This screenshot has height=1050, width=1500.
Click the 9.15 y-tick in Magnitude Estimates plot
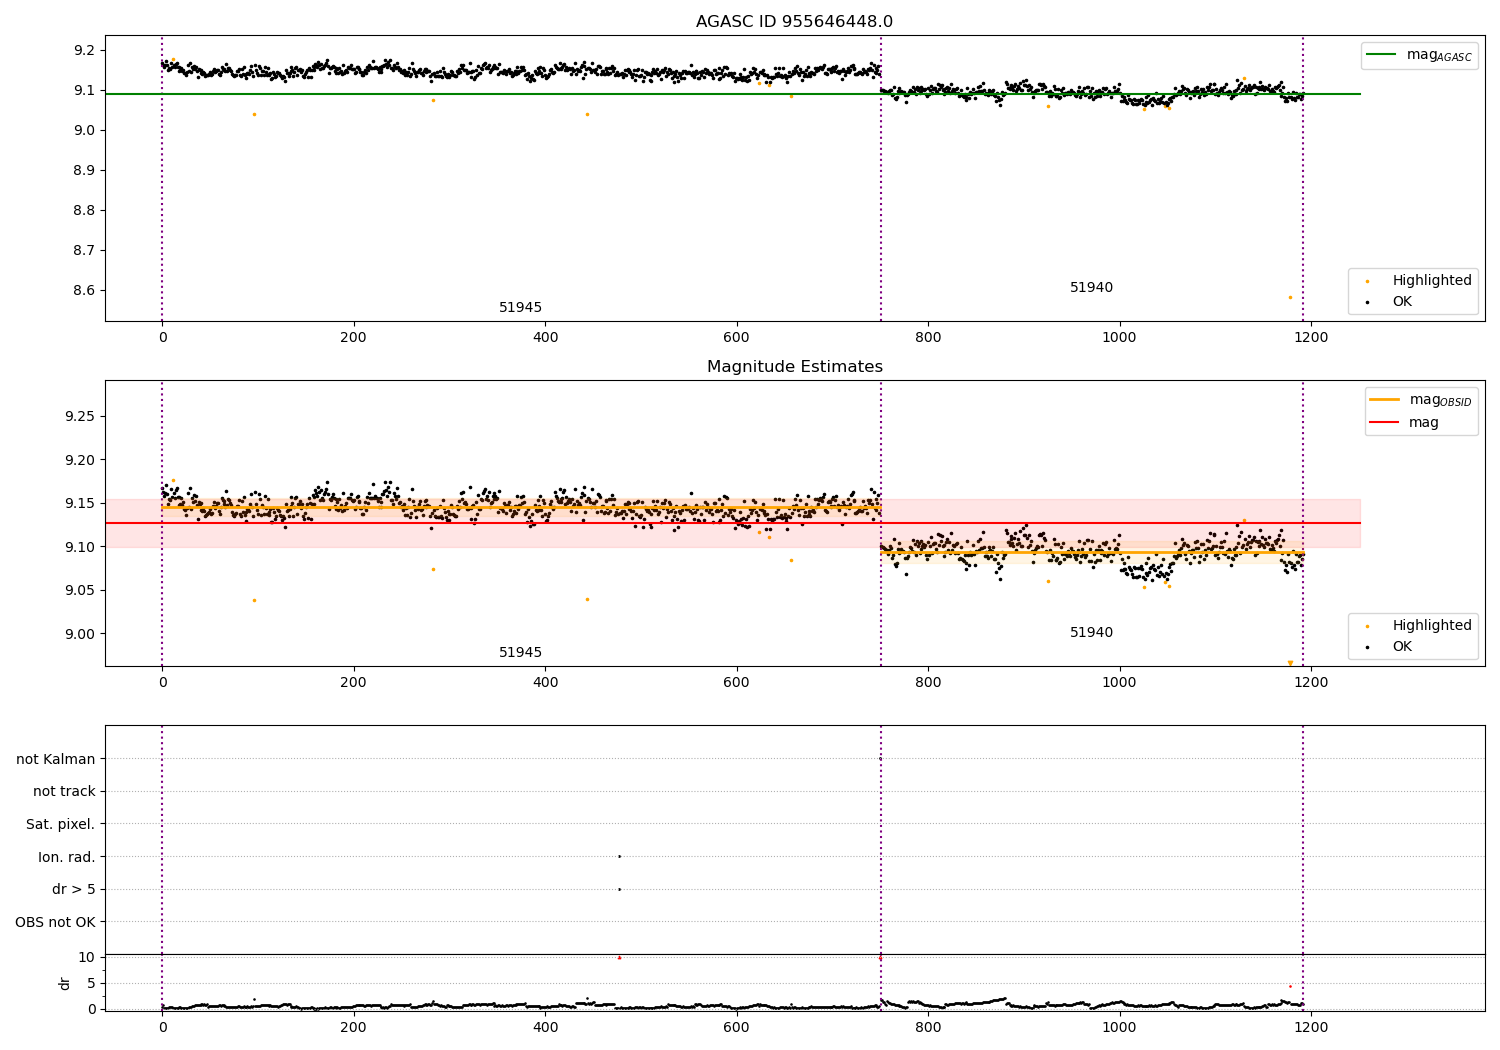(x=80, y=503)
